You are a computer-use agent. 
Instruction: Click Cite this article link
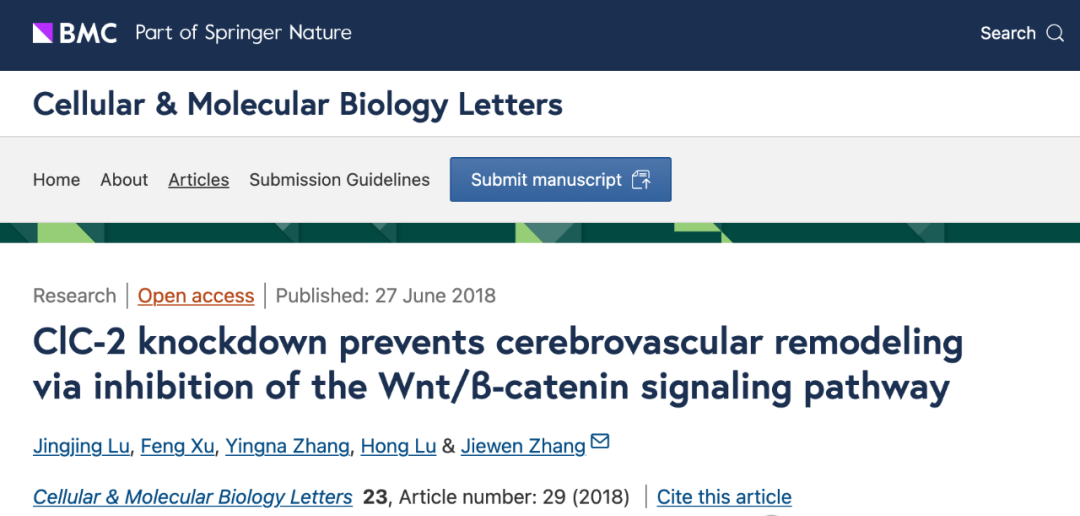[x=724, y=497]
